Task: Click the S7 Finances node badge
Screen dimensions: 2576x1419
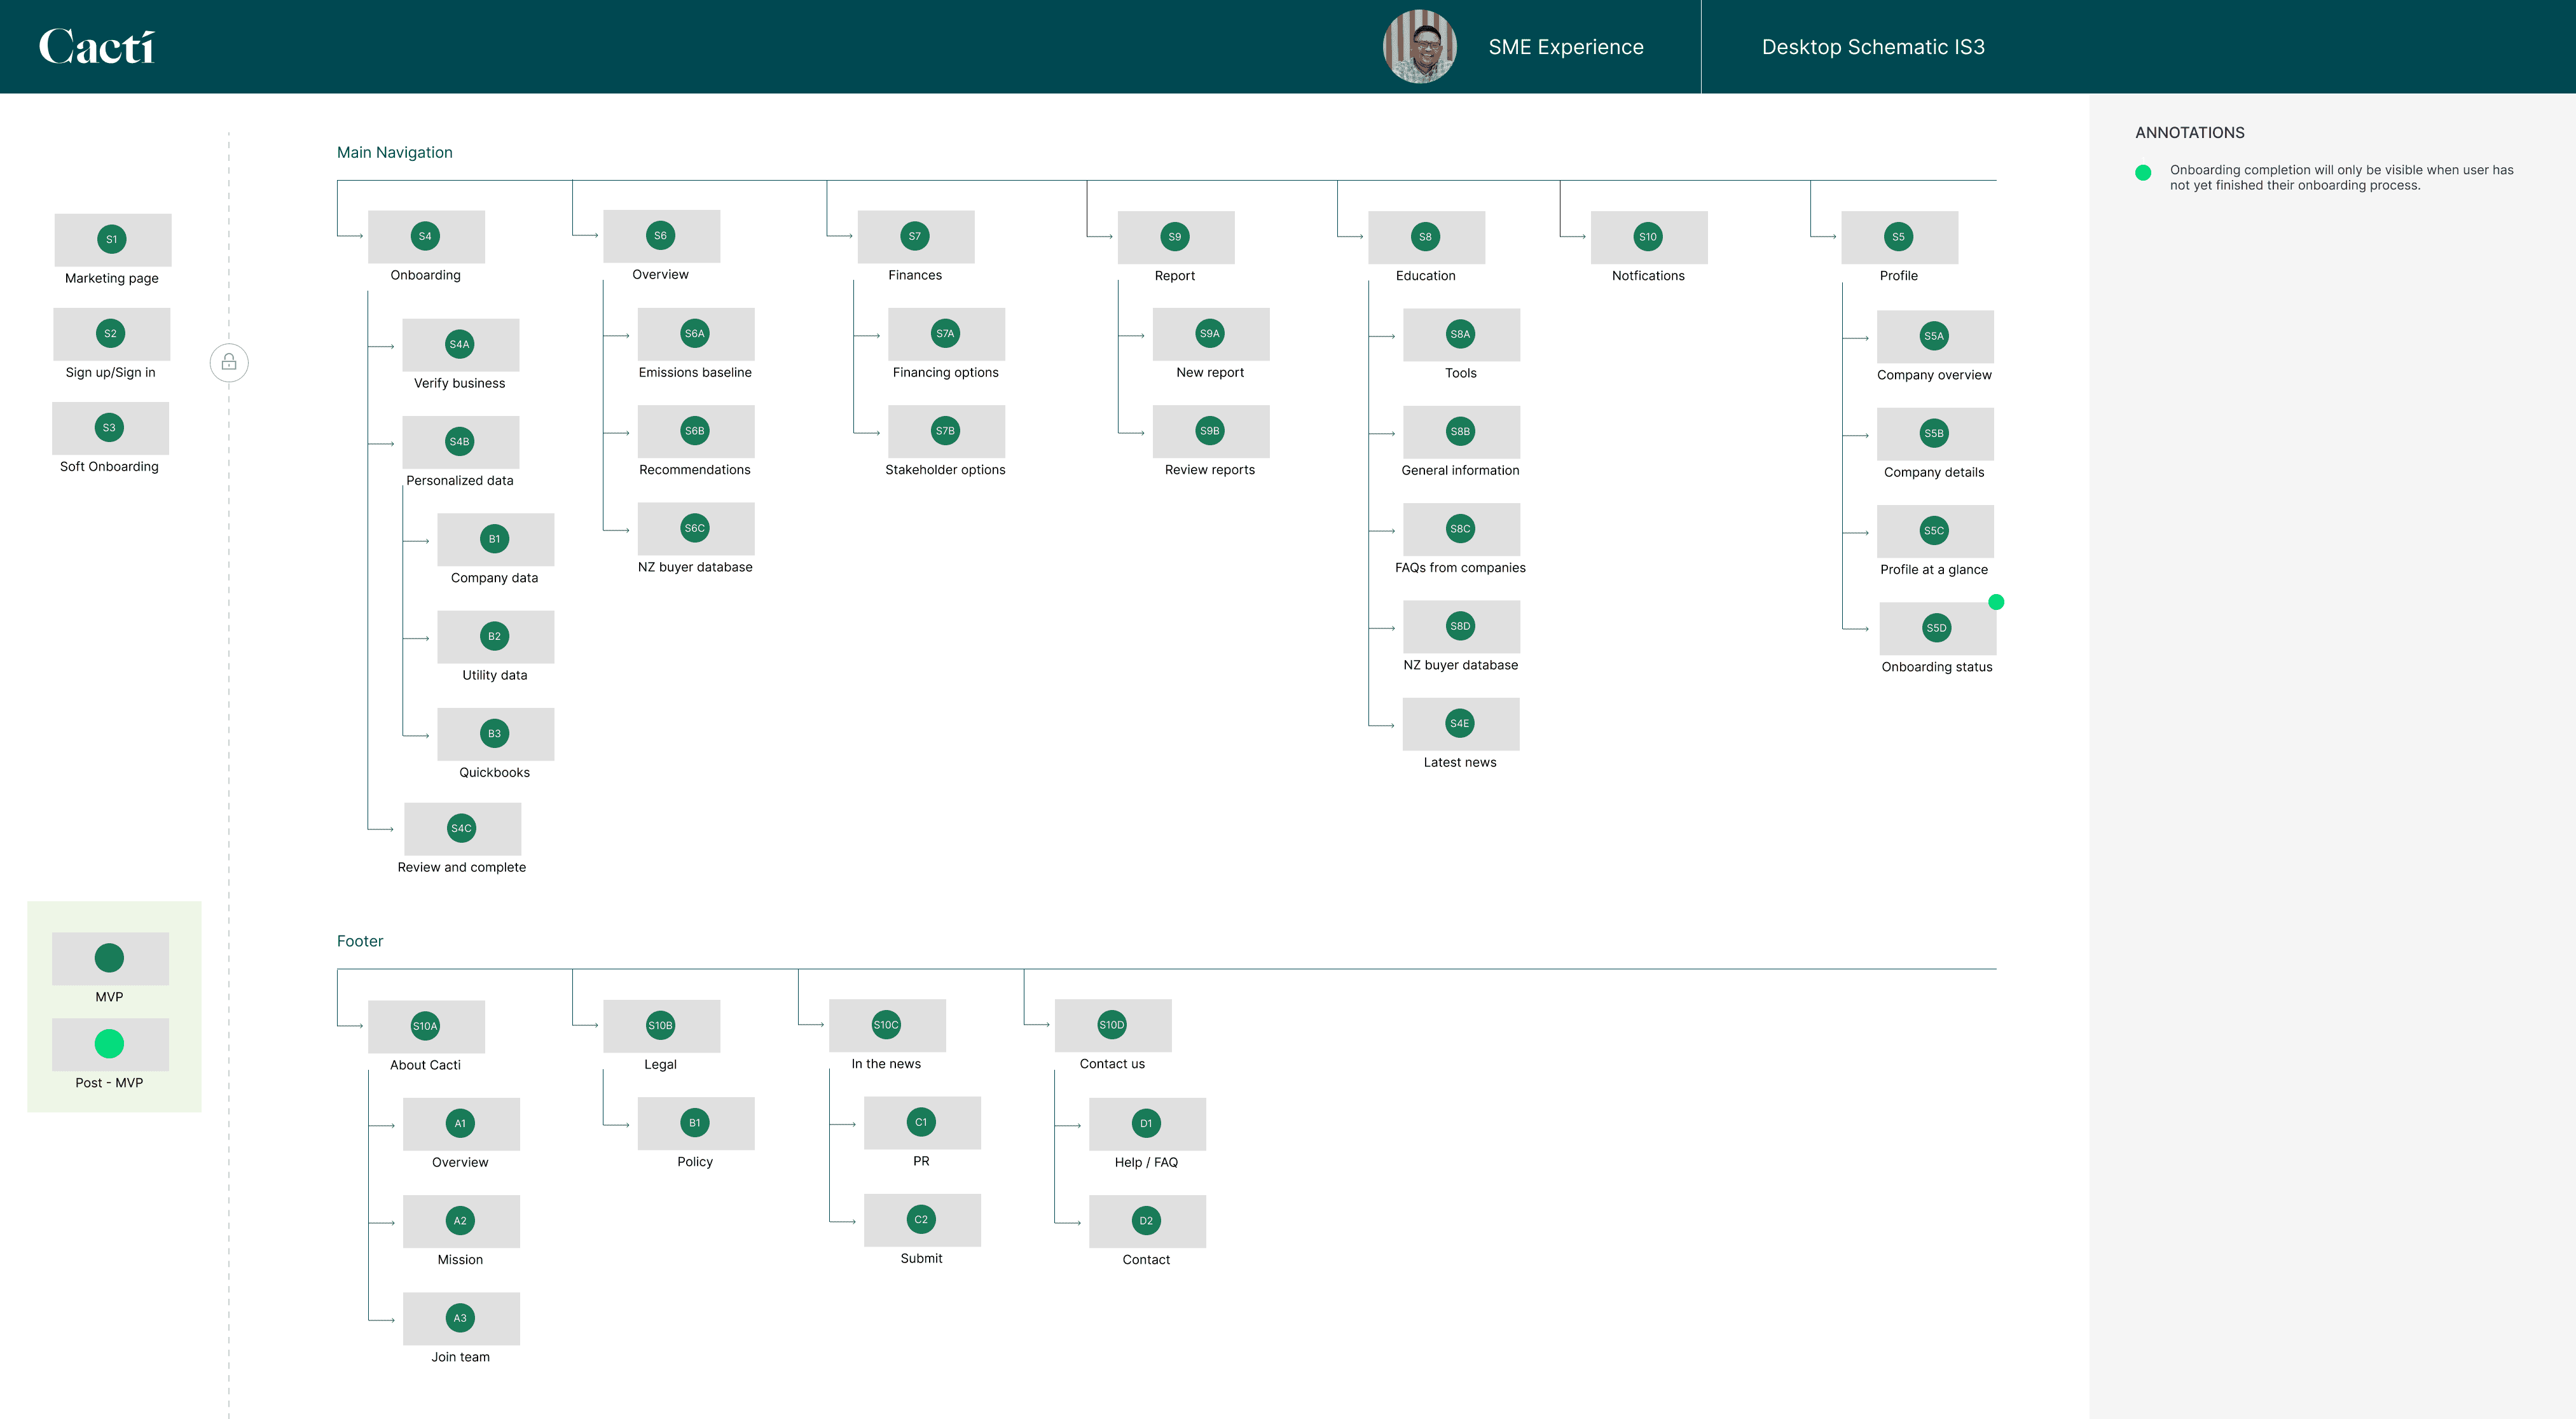Action: click(x=915, y=236)
